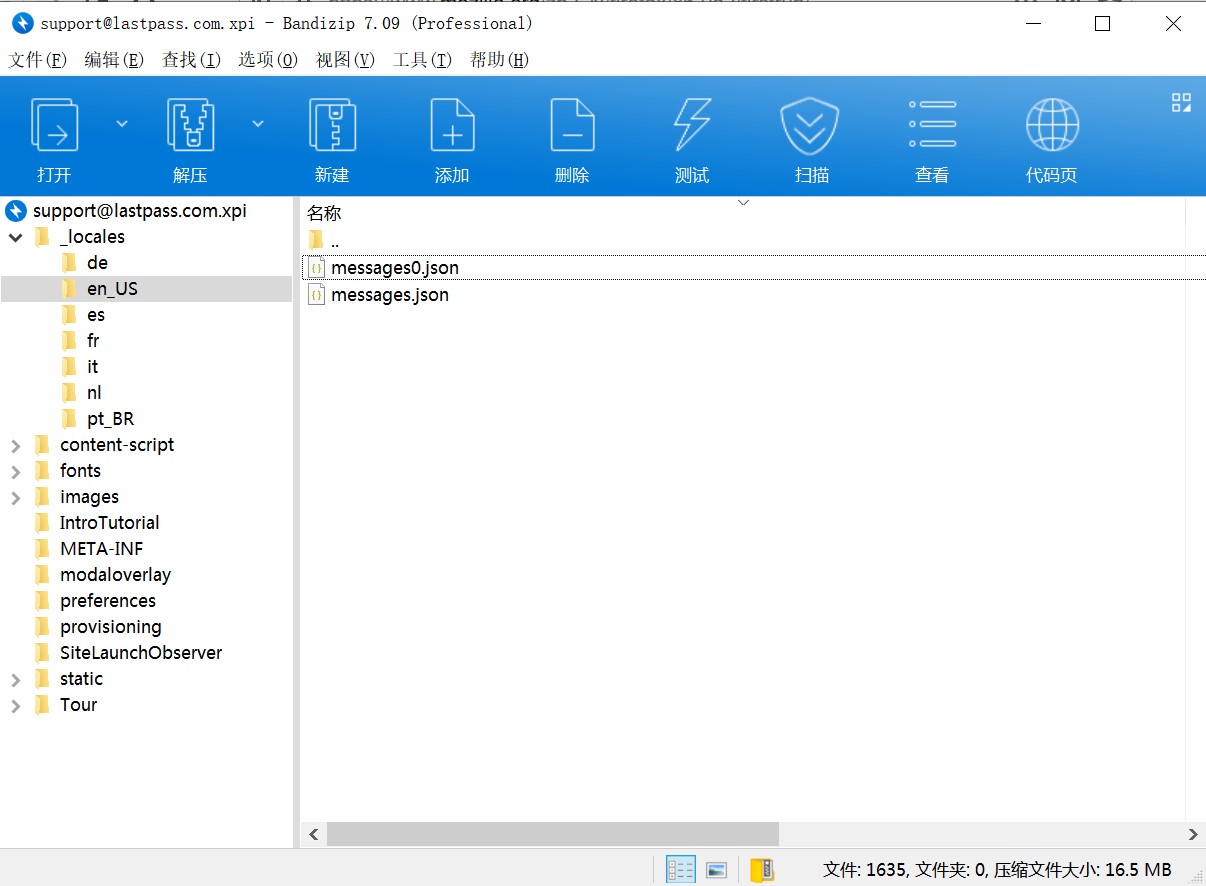
Task: Click the horizontal scrollbar thumb
Action: click(552, 834)
